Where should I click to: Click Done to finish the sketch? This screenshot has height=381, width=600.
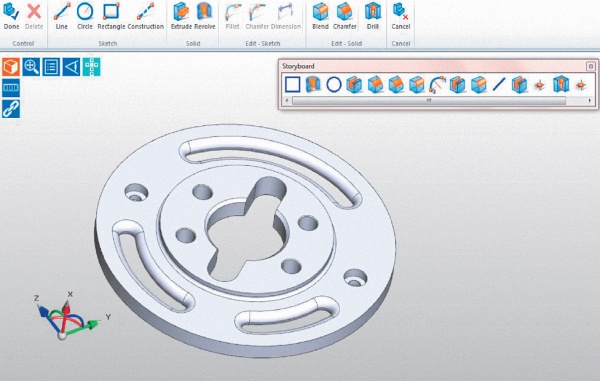coord(11,16)
